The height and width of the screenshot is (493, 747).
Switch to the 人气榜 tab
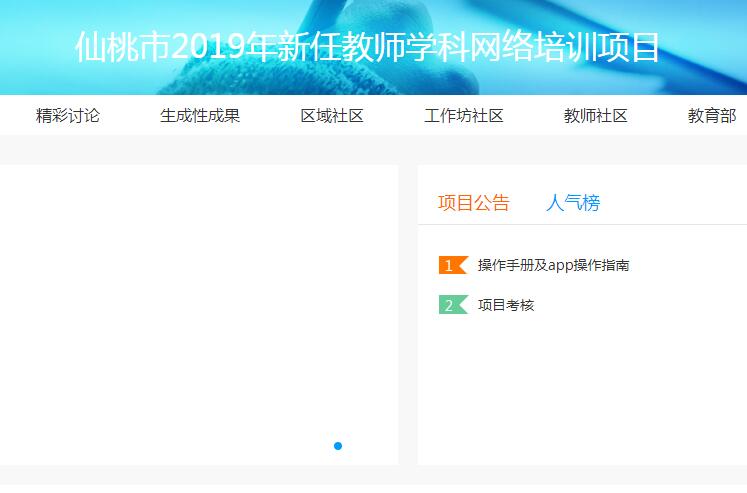pyautogui.click(x=573, y=203)
